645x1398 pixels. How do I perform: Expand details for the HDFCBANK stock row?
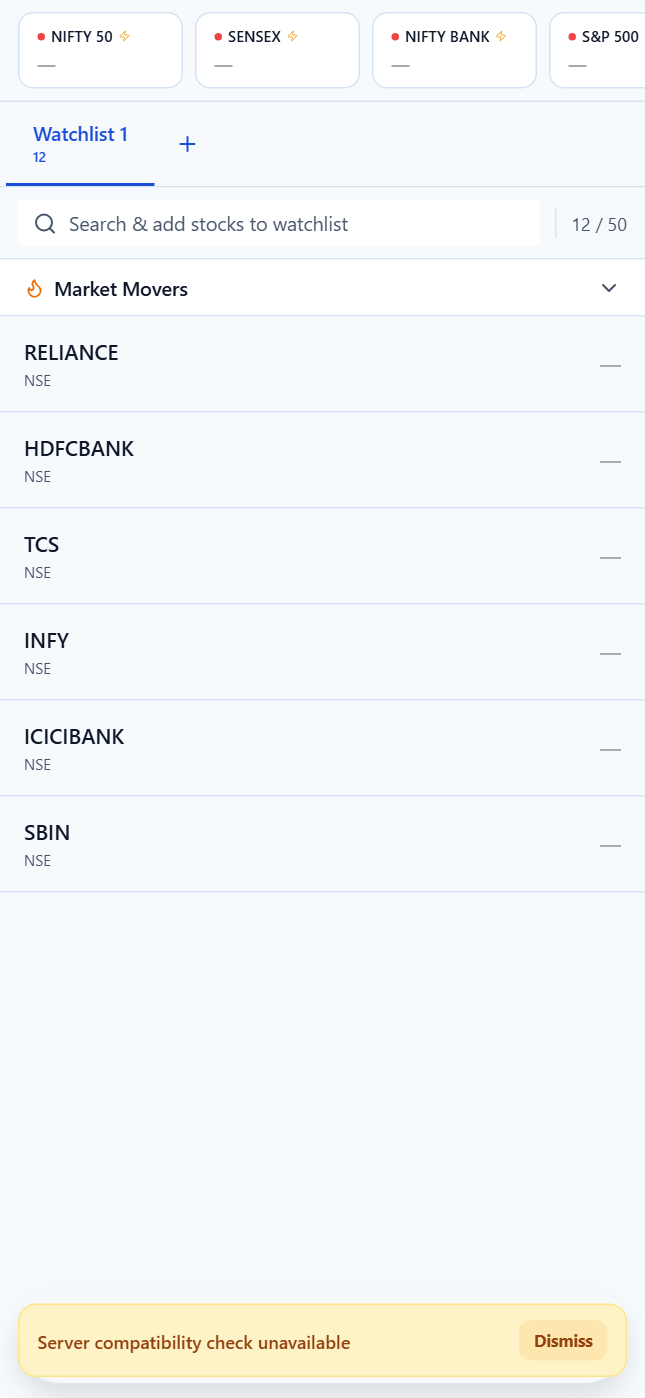pos(322,460)
